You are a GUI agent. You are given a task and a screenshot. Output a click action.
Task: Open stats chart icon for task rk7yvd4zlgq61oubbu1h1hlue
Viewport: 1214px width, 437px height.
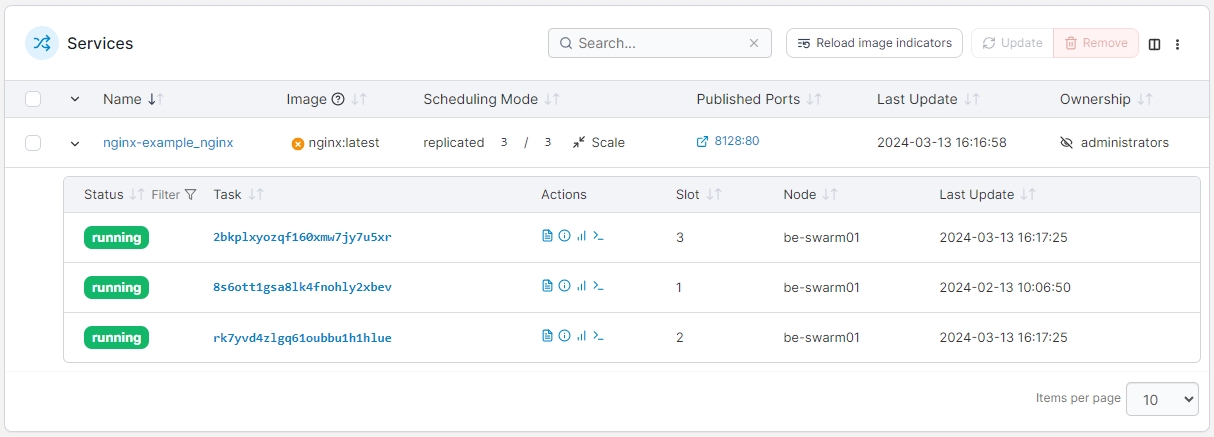coord(581,338)
